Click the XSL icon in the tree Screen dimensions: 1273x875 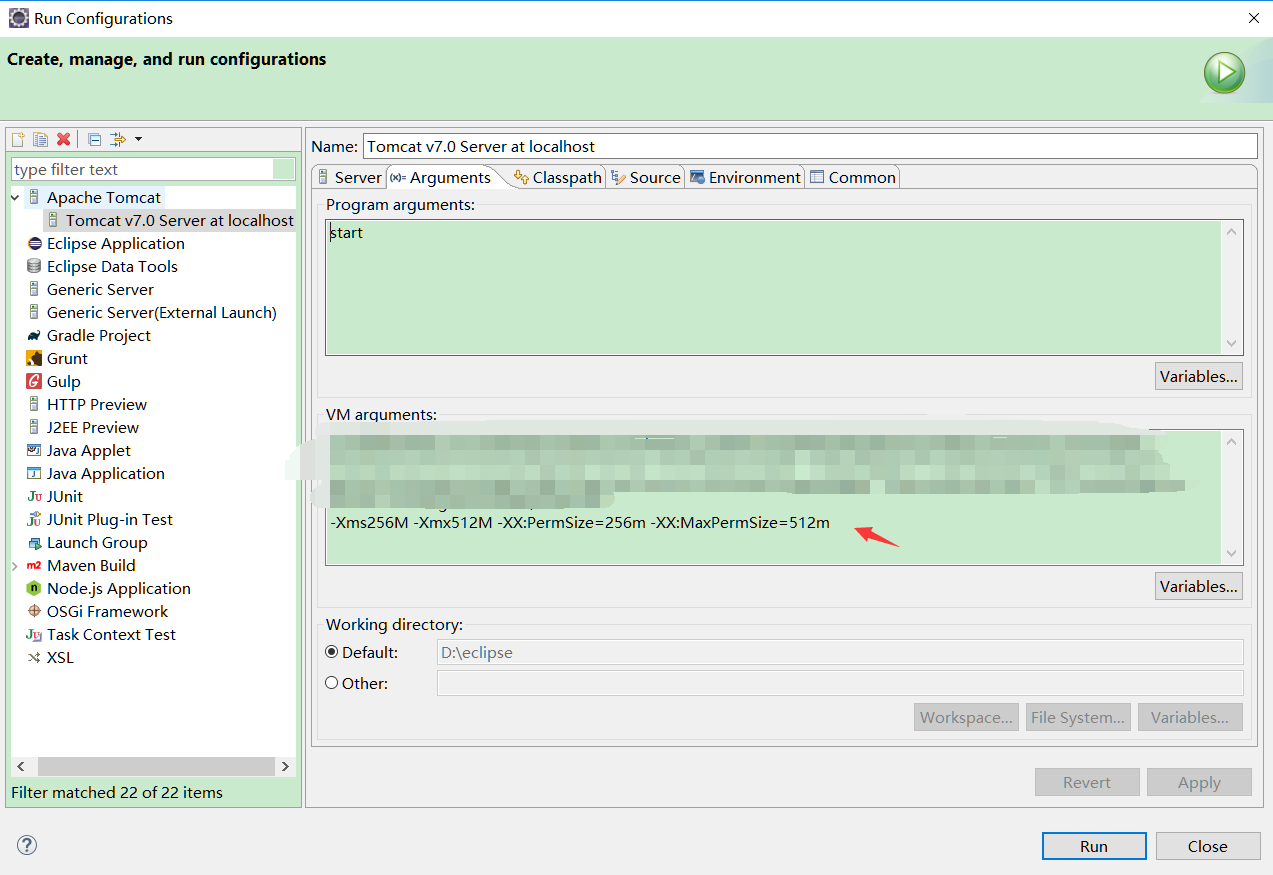pos(34,658)
